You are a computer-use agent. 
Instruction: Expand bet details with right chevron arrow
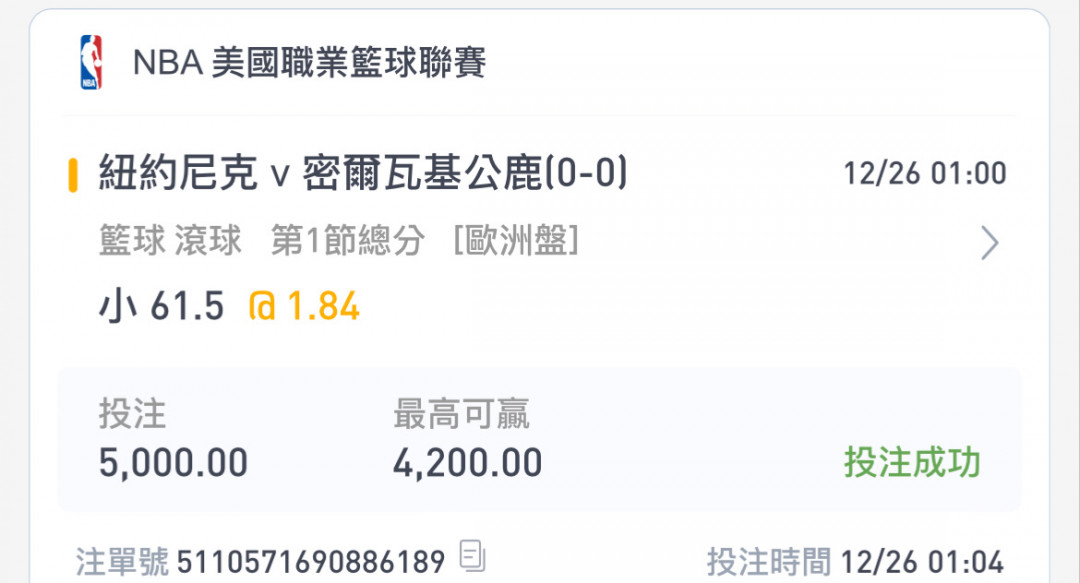tap(990, 243)
